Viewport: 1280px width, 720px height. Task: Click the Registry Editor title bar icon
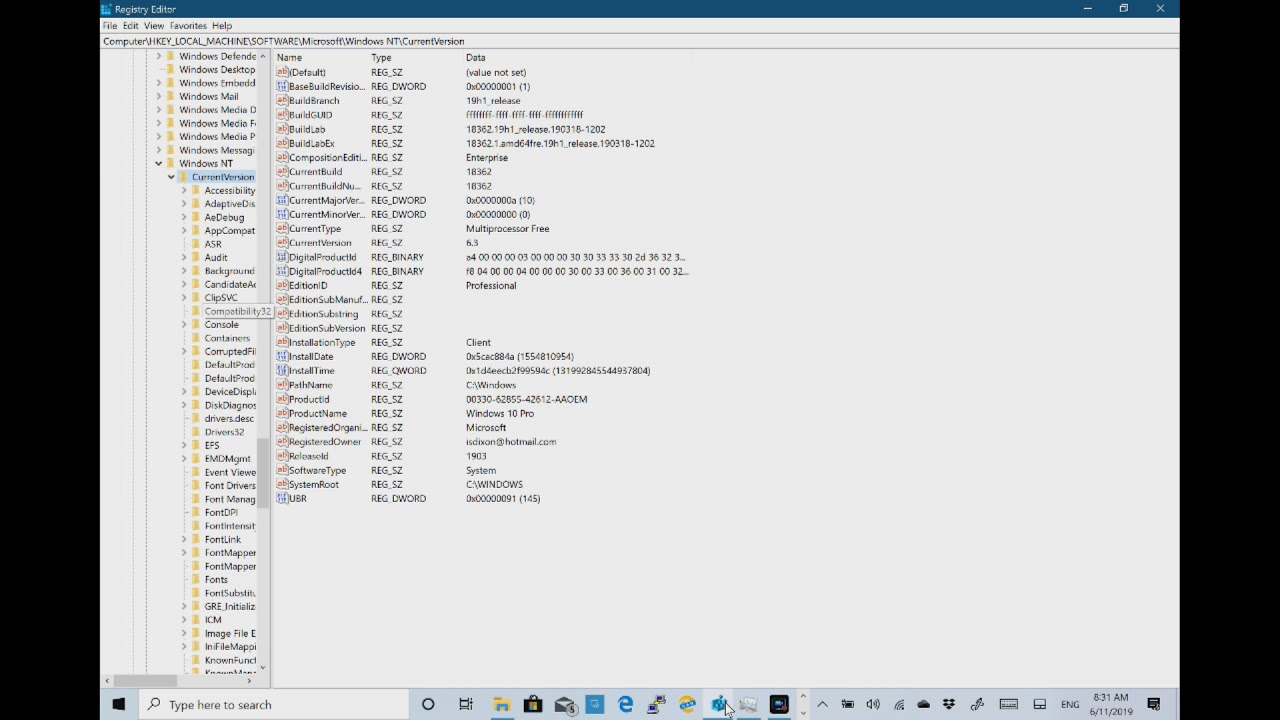[x=107, y=9]
